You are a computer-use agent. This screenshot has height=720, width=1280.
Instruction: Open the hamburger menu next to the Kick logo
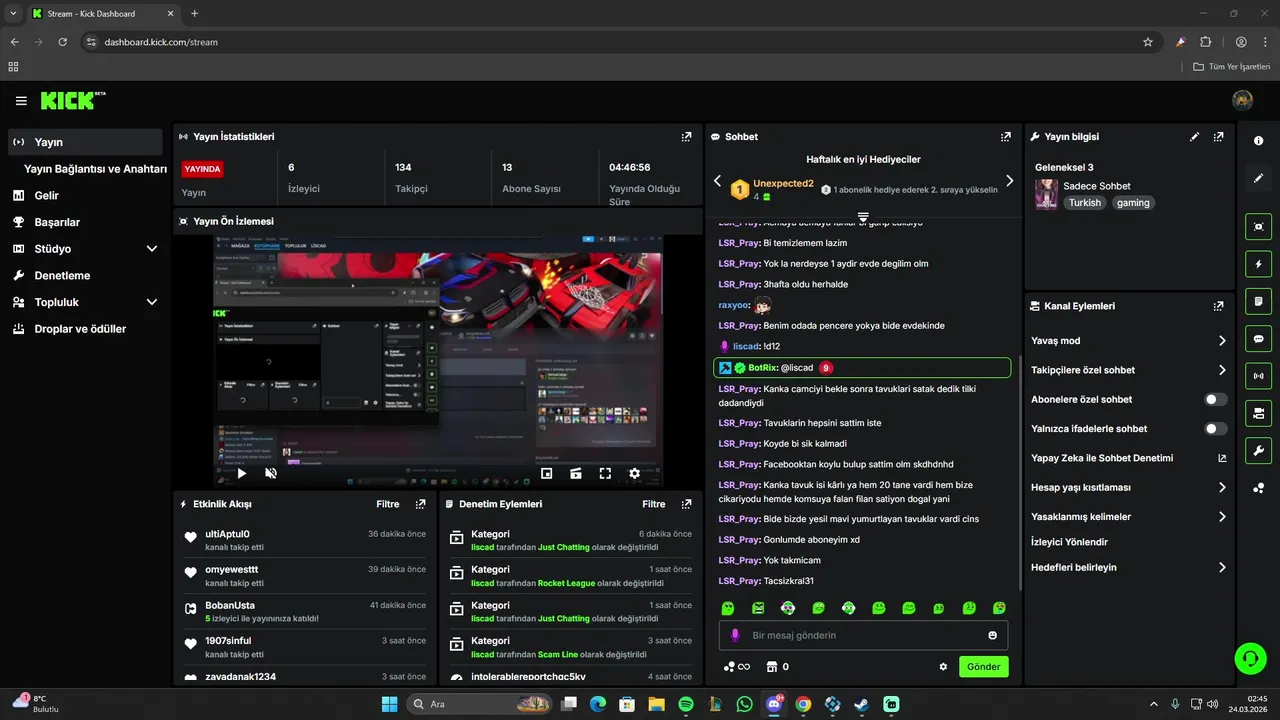21,101
